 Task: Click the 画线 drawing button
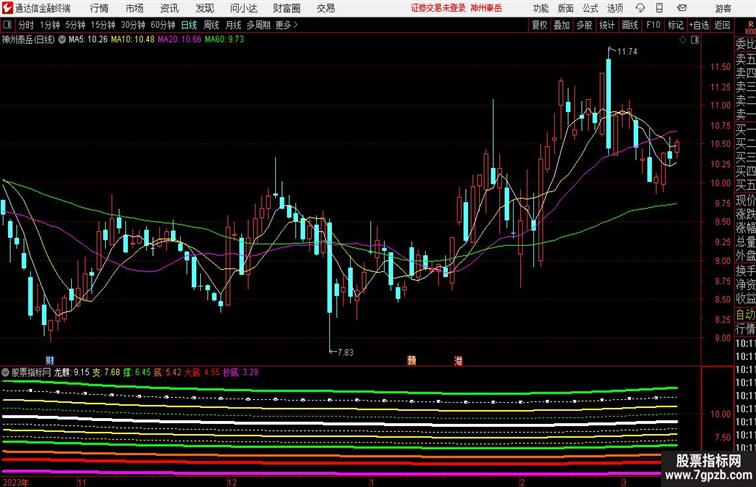[630, 25]
